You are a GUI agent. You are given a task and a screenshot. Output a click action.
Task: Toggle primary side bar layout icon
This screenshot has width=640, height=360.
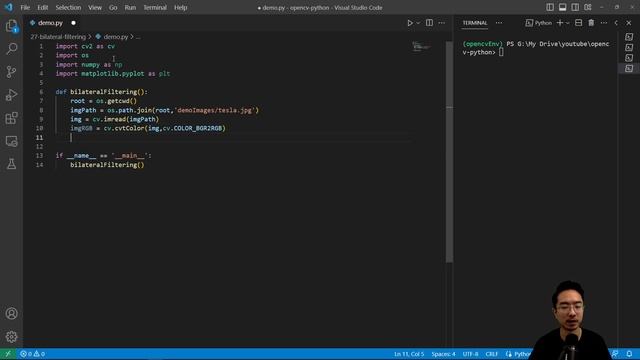coord(550,7)
